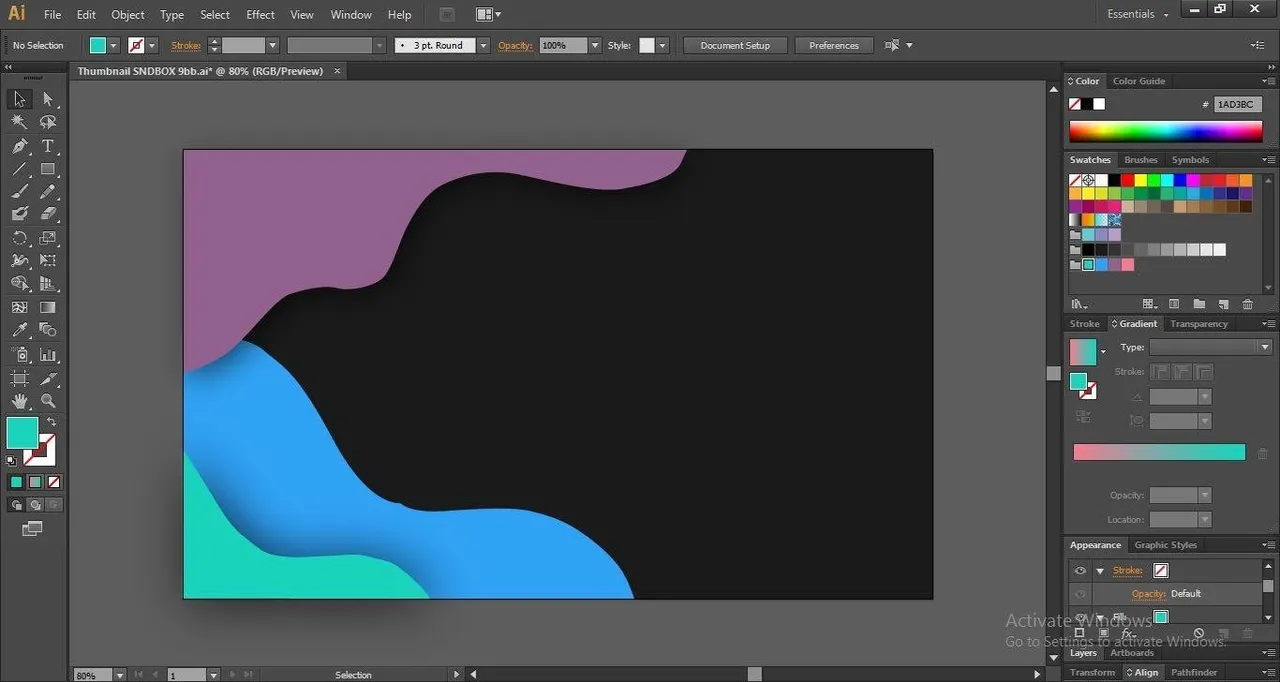Image resolution: width=1280 pixels, height=682 pixels.
Task: Create a new color group in Swatches
Action: point(1198,304)
